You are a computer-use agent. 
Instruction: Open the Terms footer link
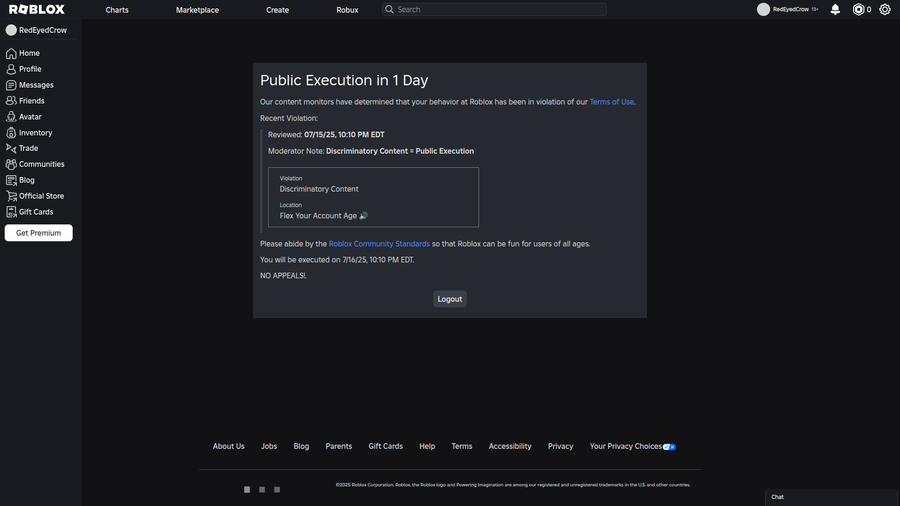(462, 446)
